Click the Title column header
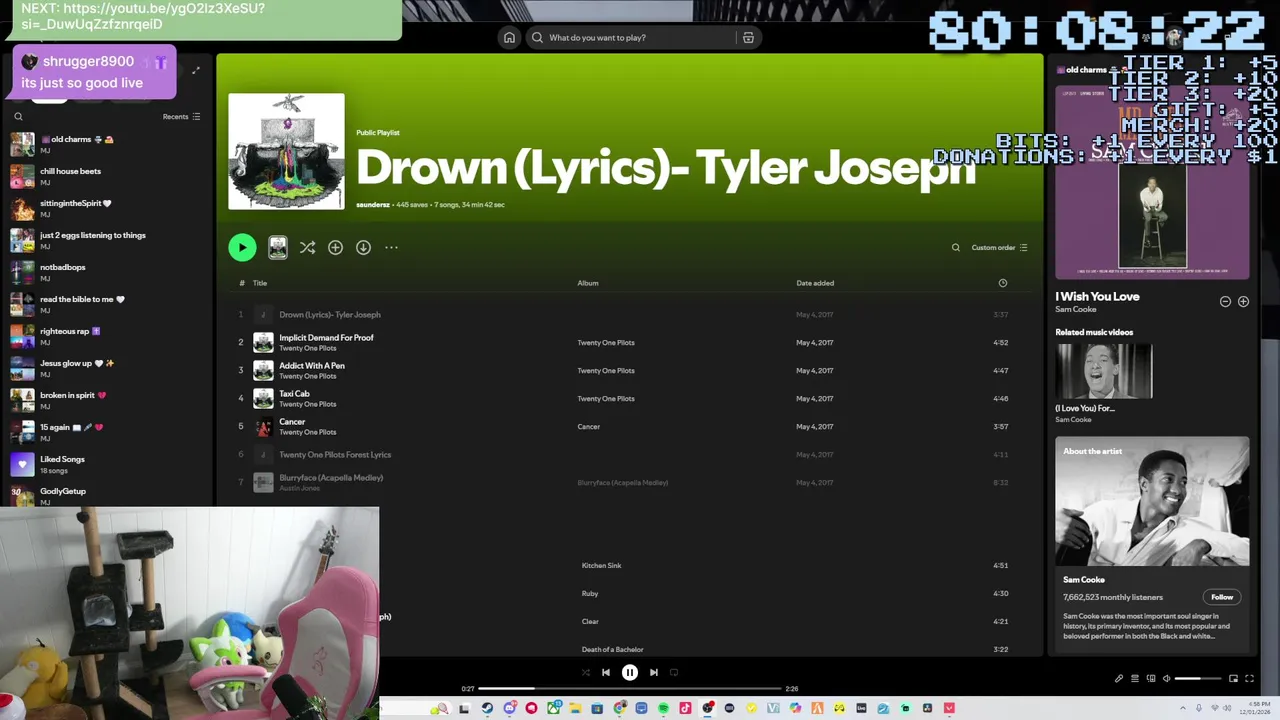 click(259, 283)
